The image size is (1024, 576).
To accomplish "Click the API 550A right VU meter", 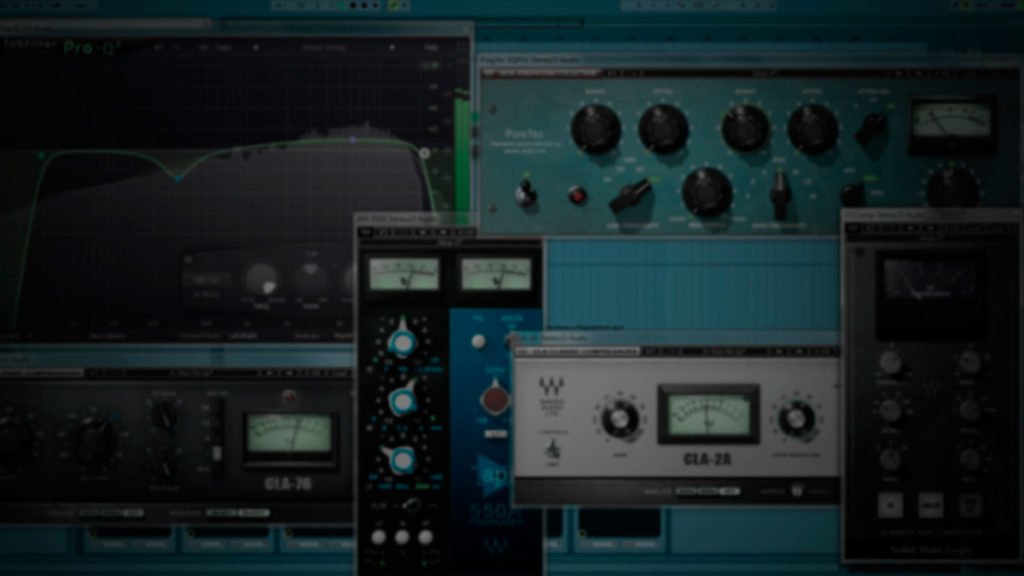I will 496,274.
